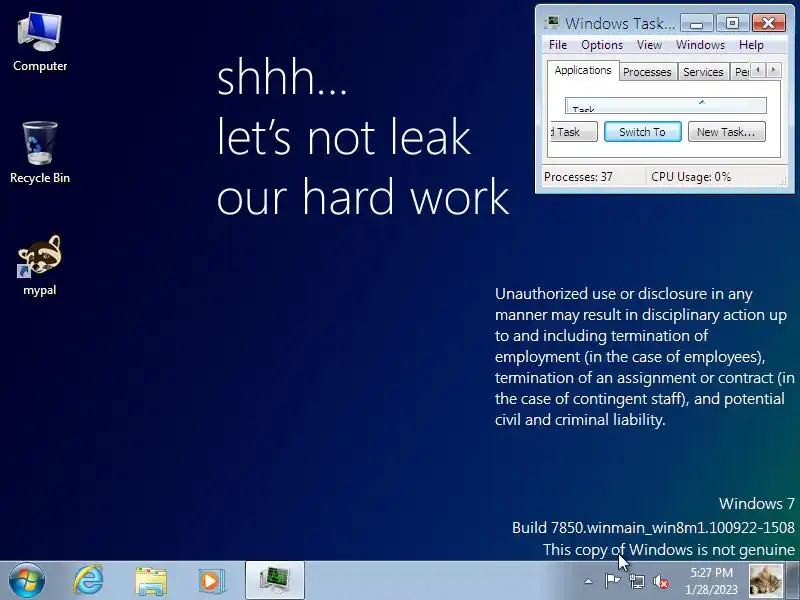The height and width of the screenshot is (600, 800).
Task: Click the Processes: 37 status text
Action: click(x=578, y=177)
